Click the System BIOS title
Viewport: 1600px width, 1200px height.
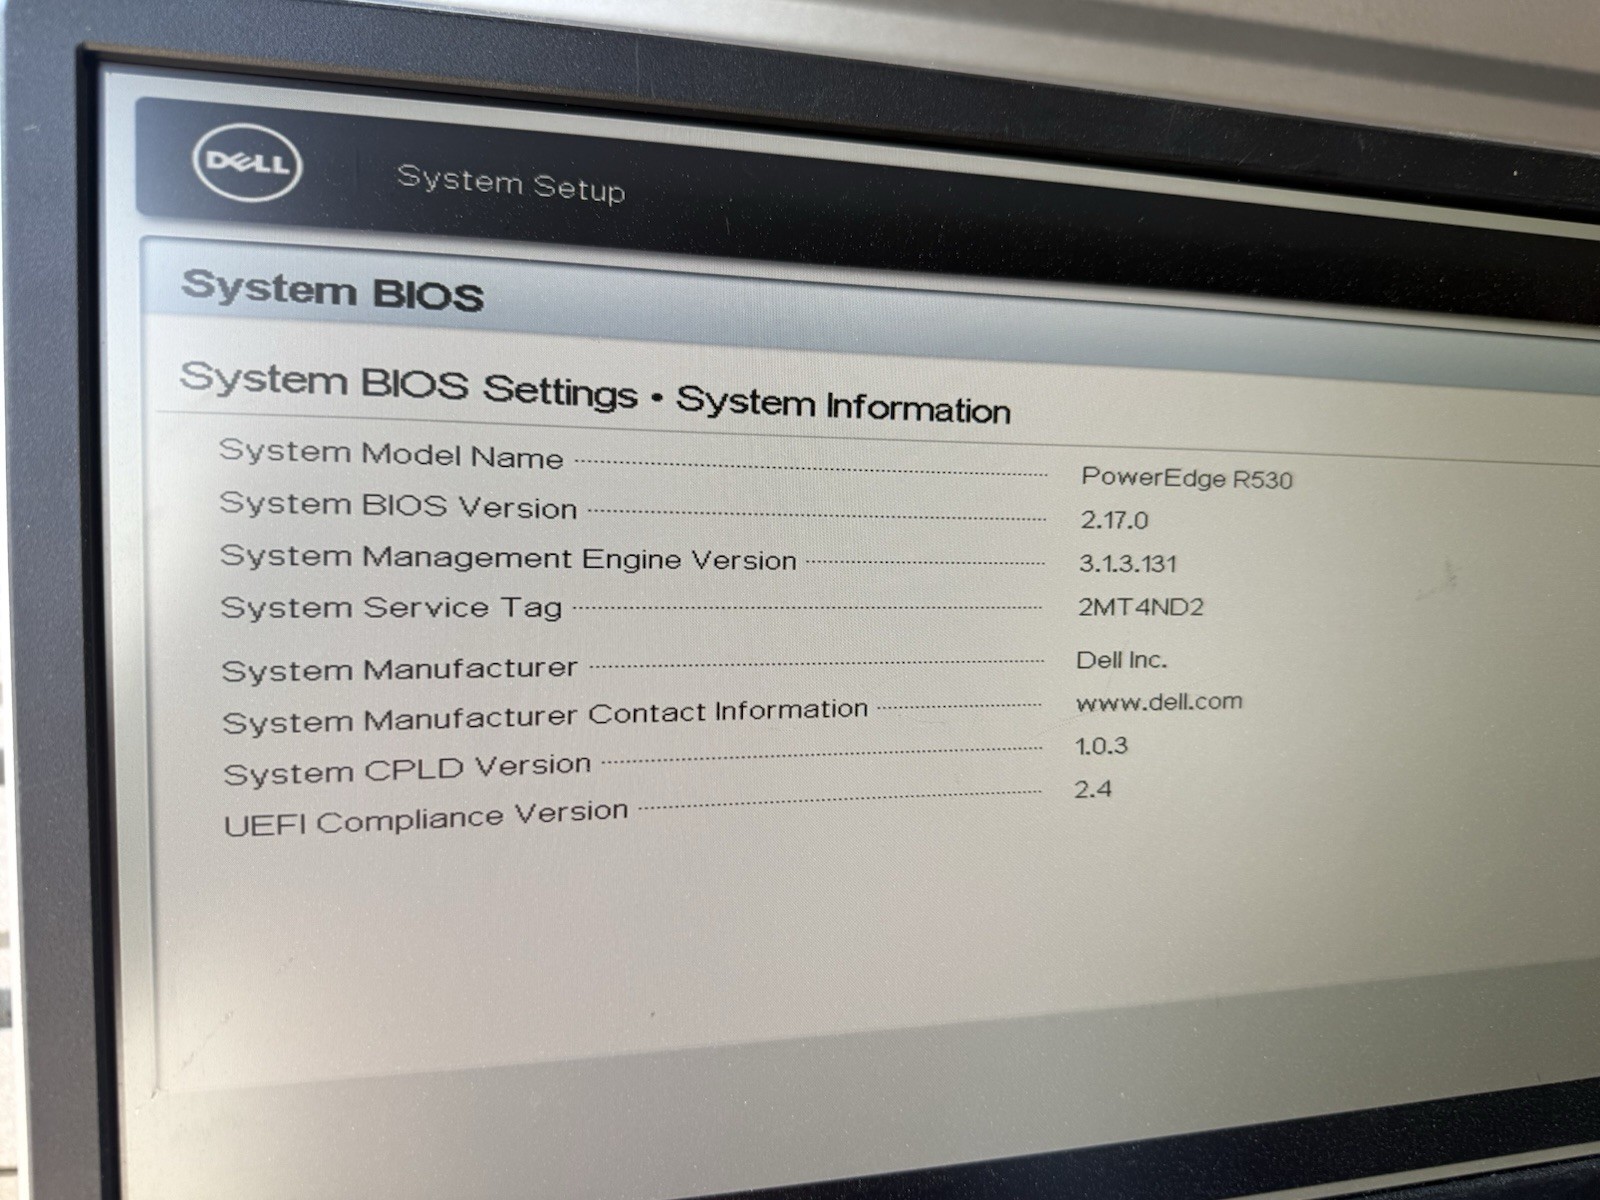click(332, 291)
